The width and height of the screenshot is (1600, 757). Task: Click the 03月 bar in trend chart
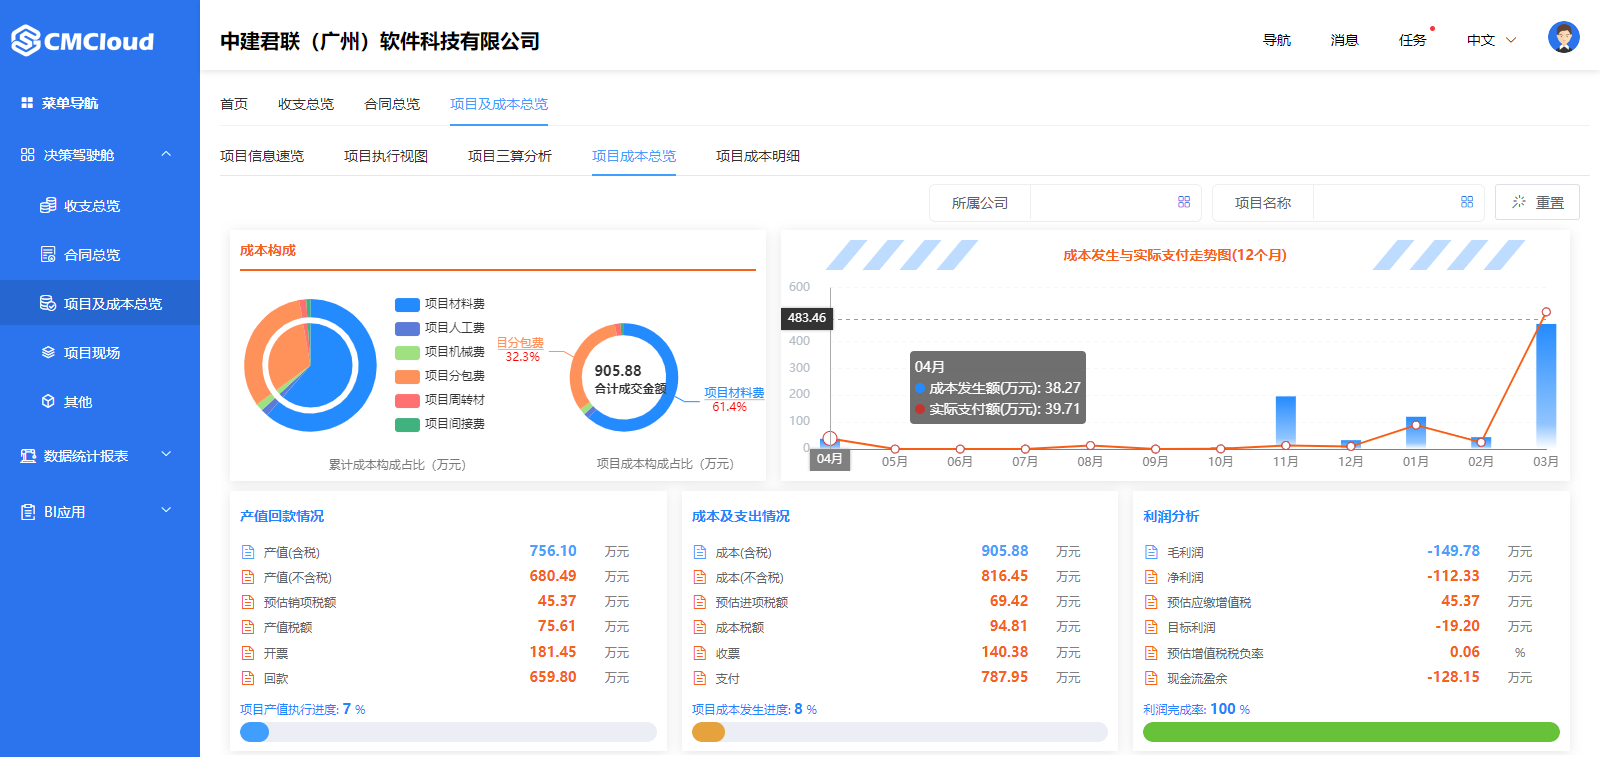click(1545, 385)
